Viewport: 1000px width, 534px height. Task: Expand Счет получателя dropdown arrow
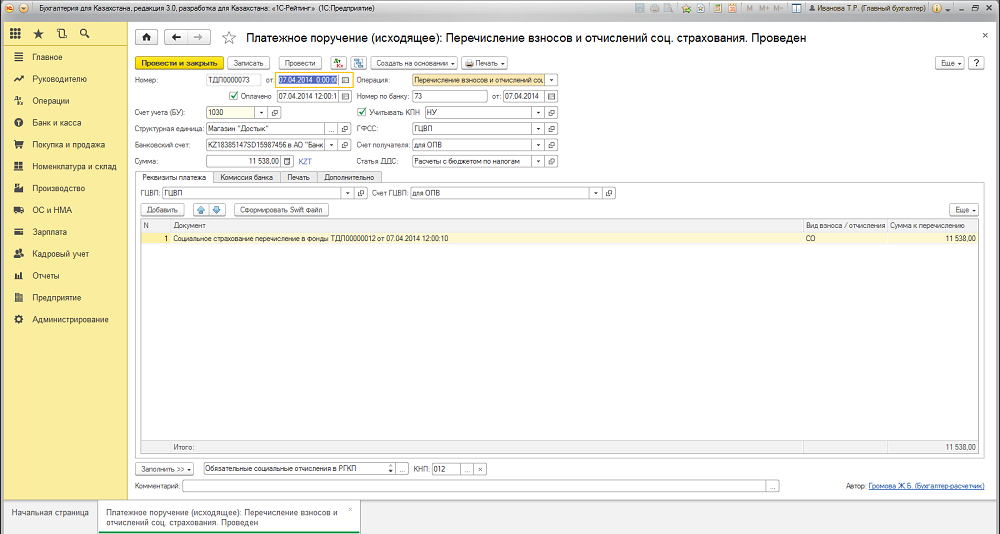(x=538, y=145)
